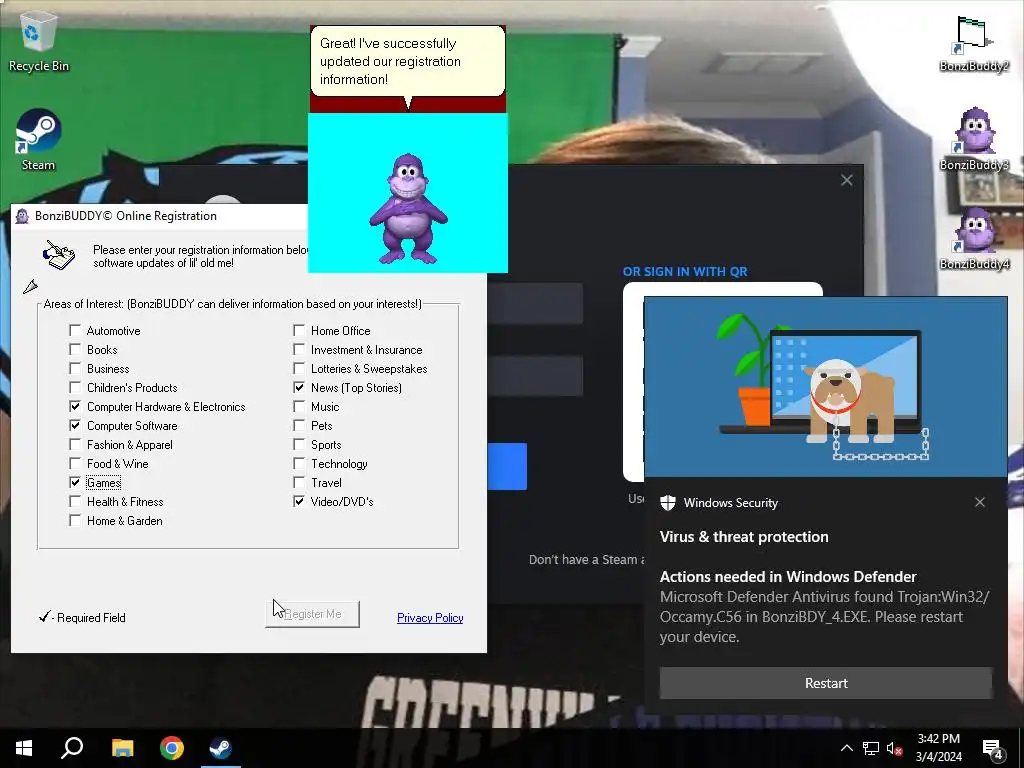Check Home & Garden checkbox

(x=75, y=520)
